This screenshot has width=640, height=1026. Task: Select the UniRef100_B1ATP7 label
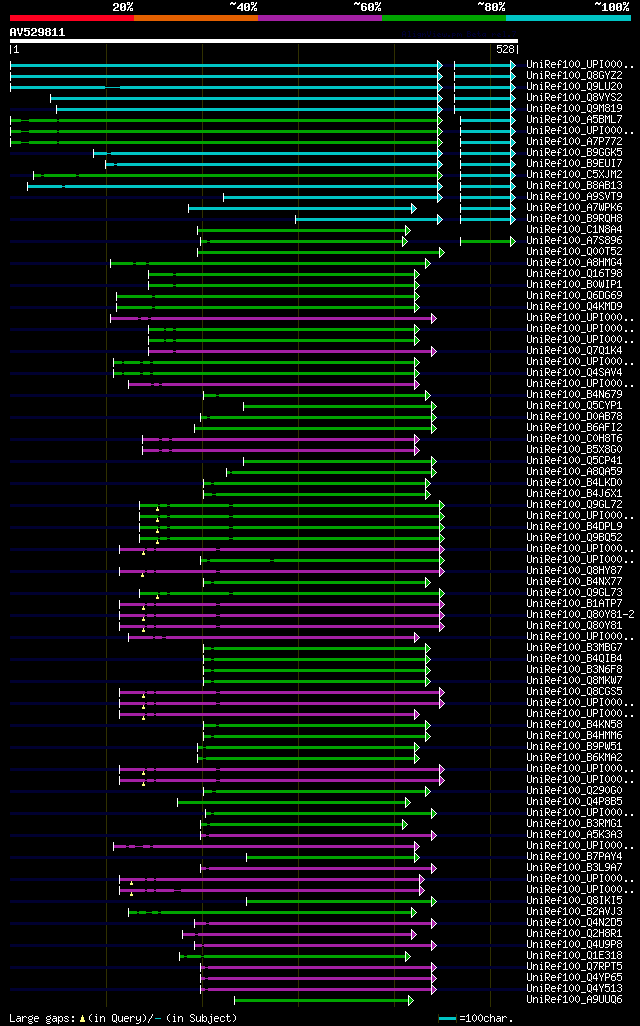pyautogui.click(x=575, y=603)
